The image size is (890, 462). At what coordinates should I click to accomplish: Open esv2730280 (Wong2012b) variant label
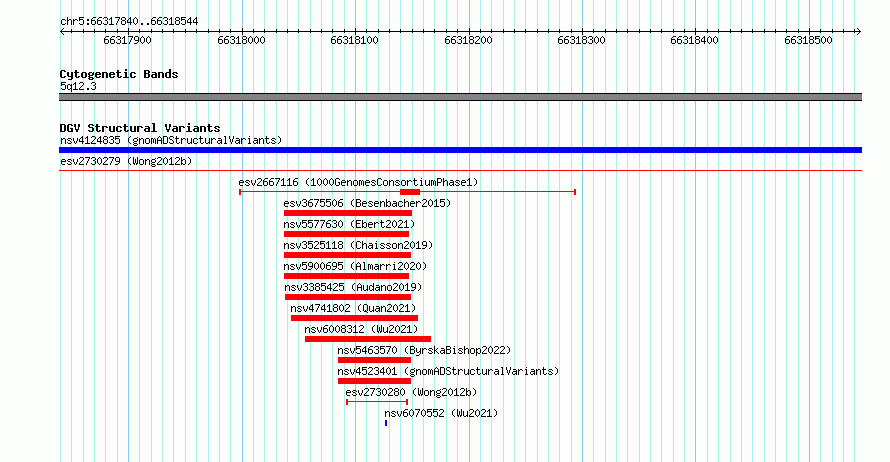tap(412, 392)
